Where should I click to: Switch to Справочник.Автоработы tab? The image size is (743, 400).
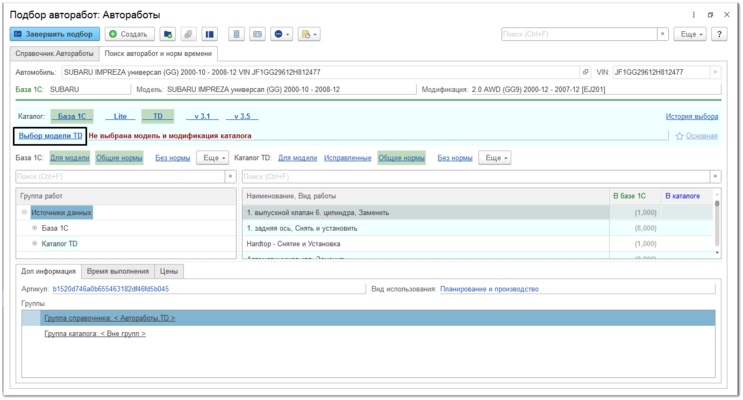coord(54,54)
